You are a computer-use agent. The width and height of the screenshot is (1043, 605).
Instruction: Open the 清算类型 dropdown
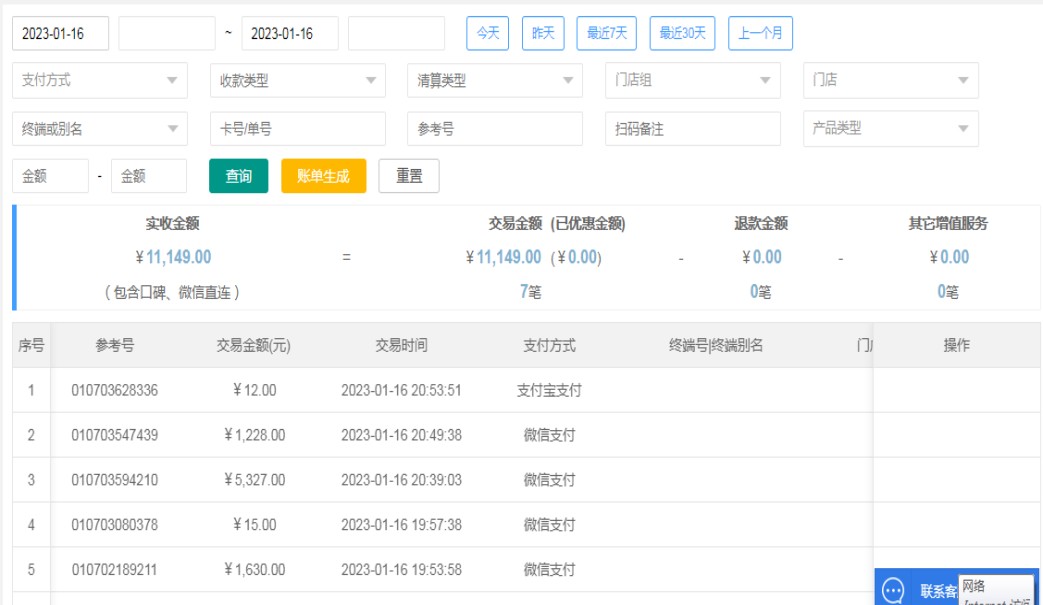pos(494,81)
